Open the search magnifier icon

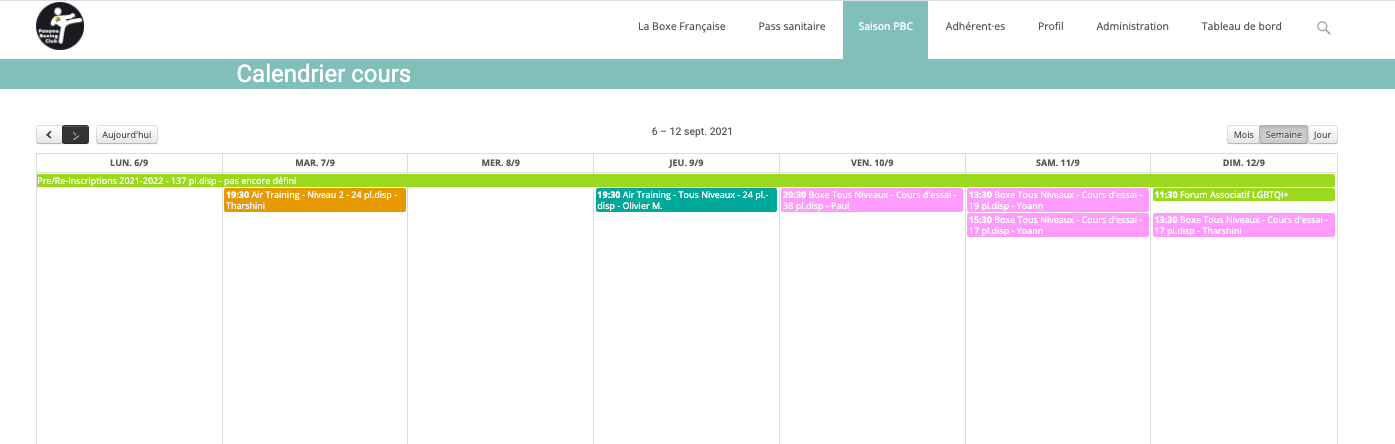click(1323, 28)
